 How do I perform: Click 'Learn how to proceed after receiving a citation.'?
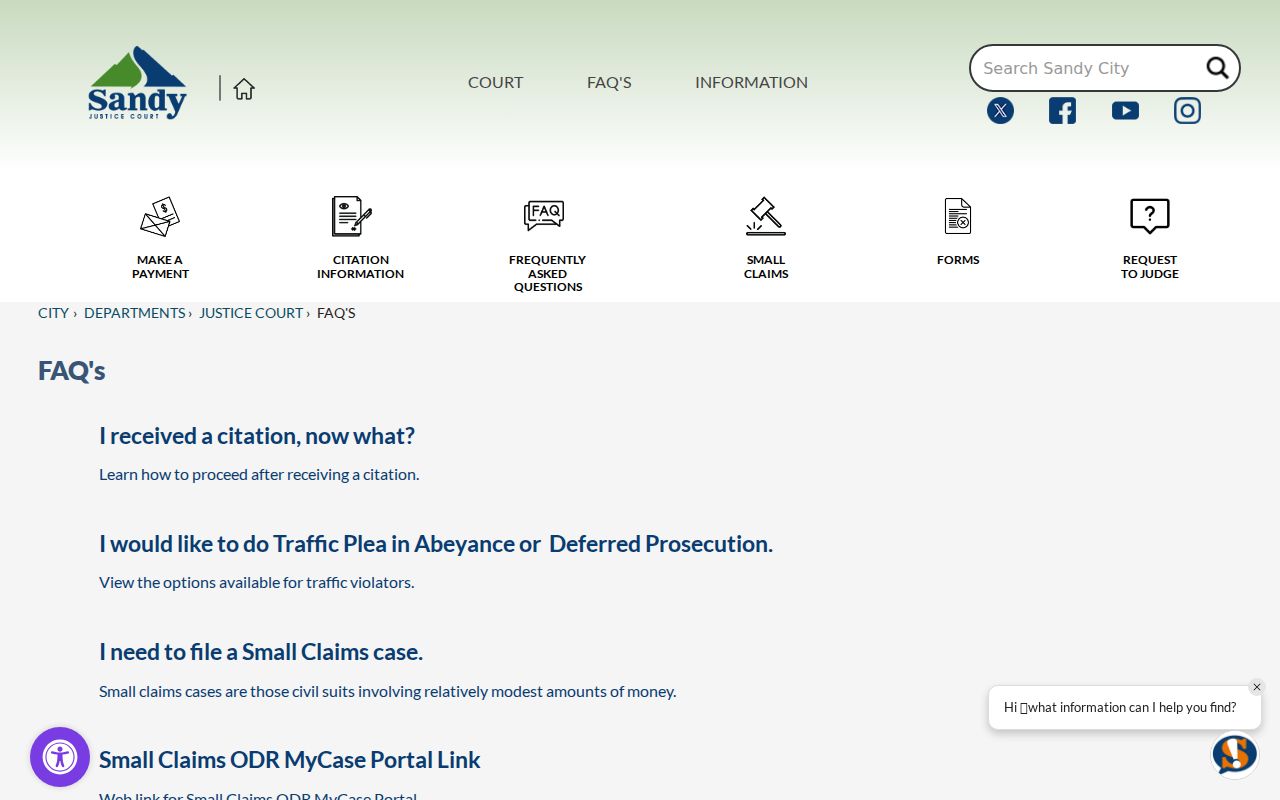point(259,474)
